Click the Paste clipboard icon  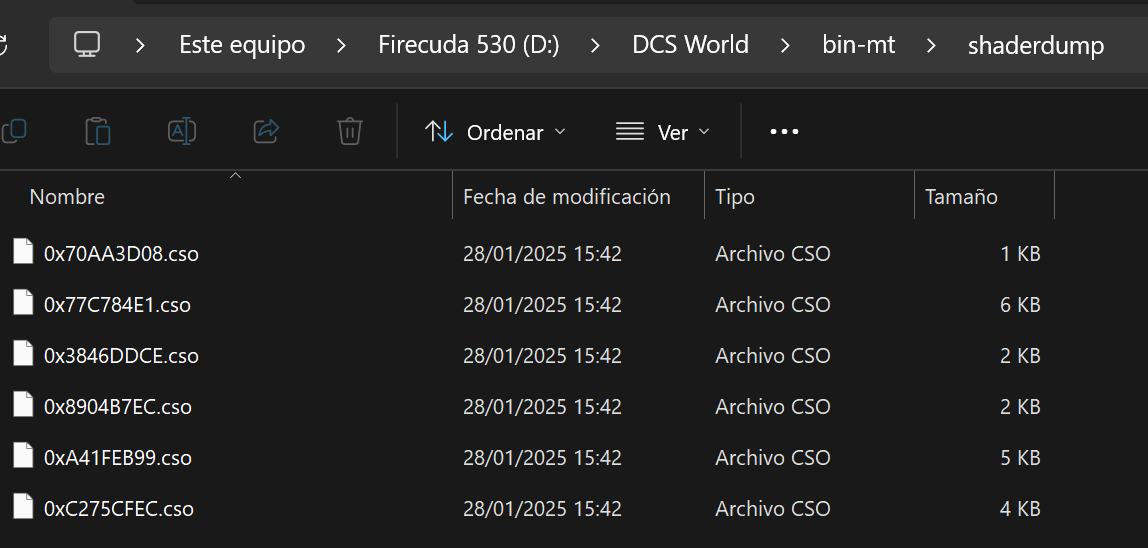point(97,132)
